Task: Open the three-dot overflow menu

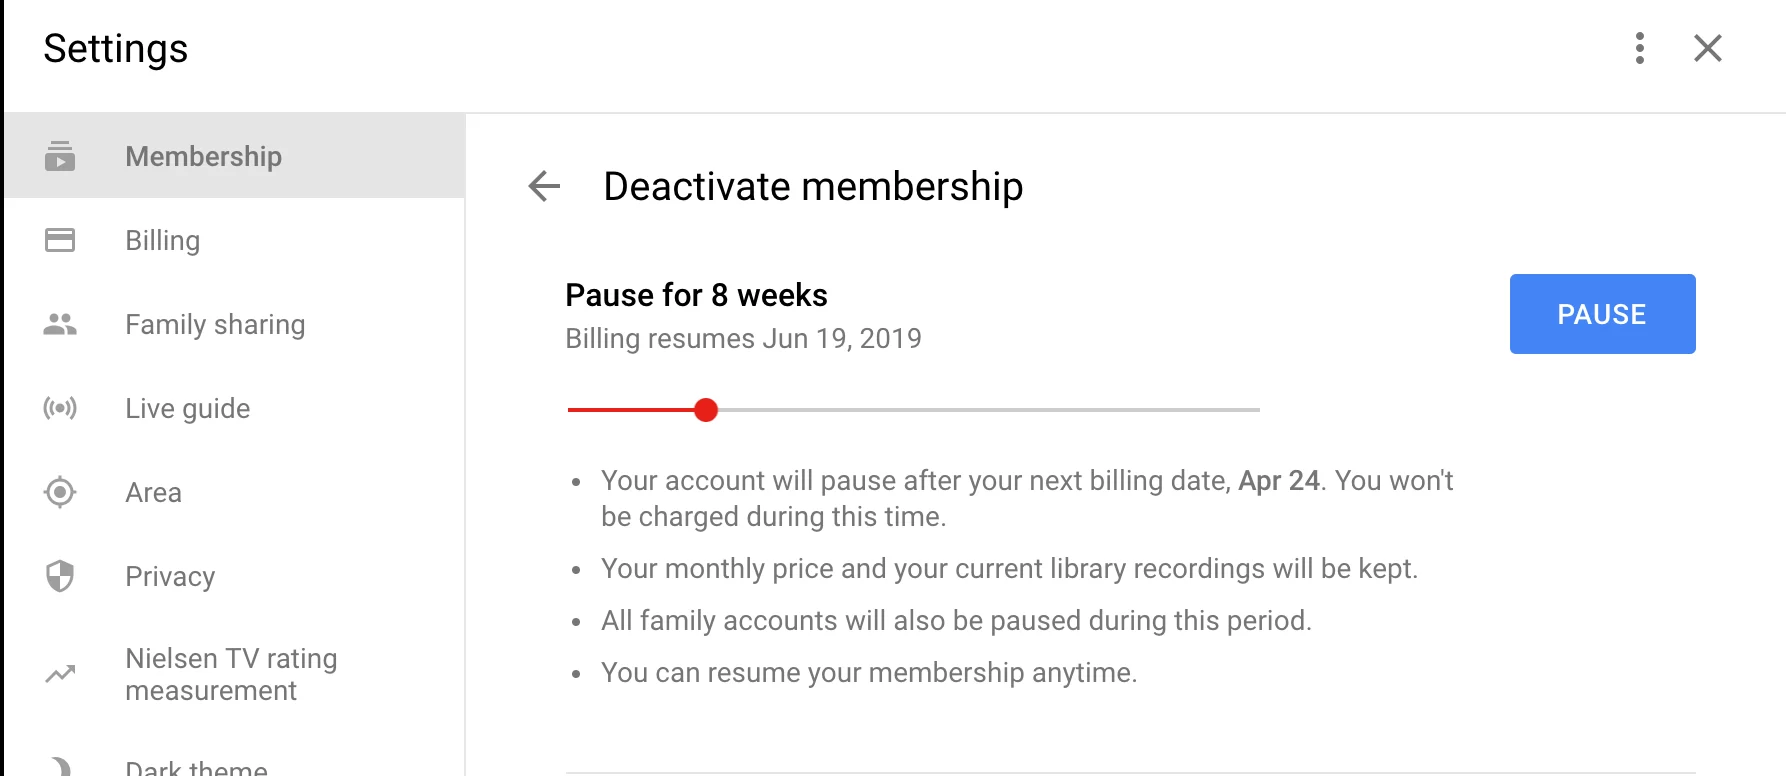Action: pyautogui.click(x=1638, y=48)
